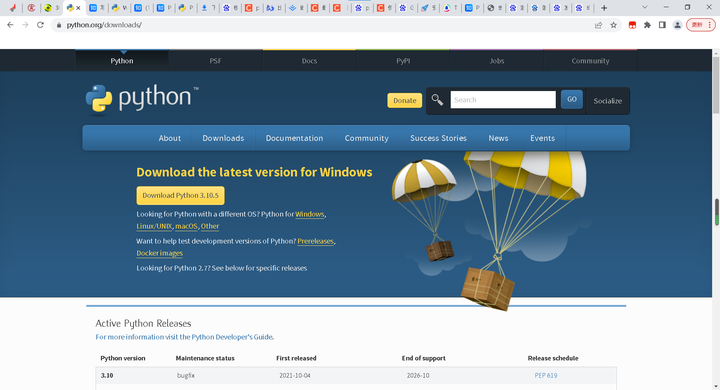Screen dimensions: 720x390
Task: Follow the Windows download link
Action: pyautogui.click(x=309, y=214)
